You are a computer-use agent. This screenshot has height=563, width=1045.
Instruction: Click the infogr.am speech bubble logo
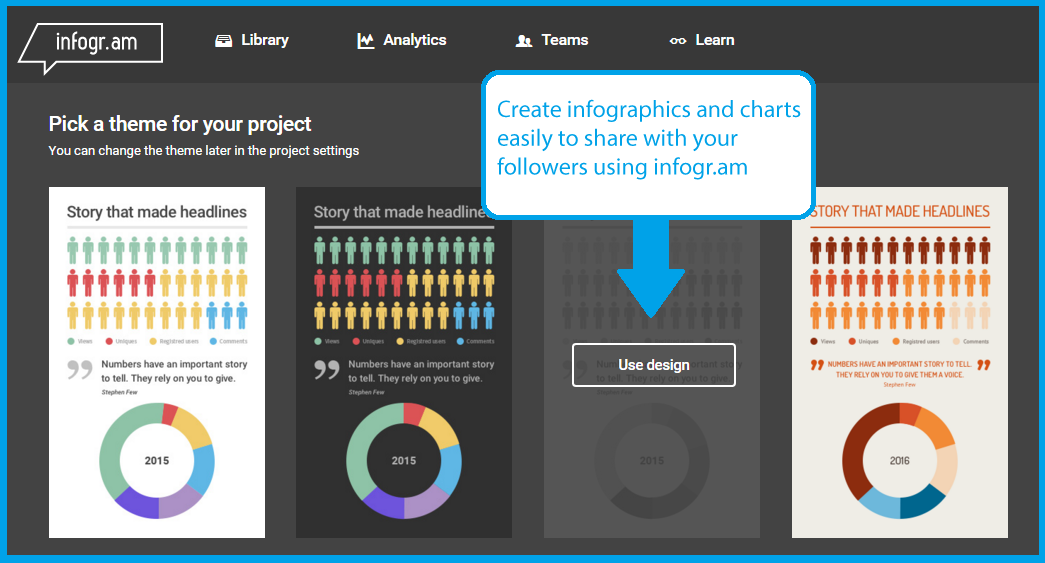coord(90,45)
